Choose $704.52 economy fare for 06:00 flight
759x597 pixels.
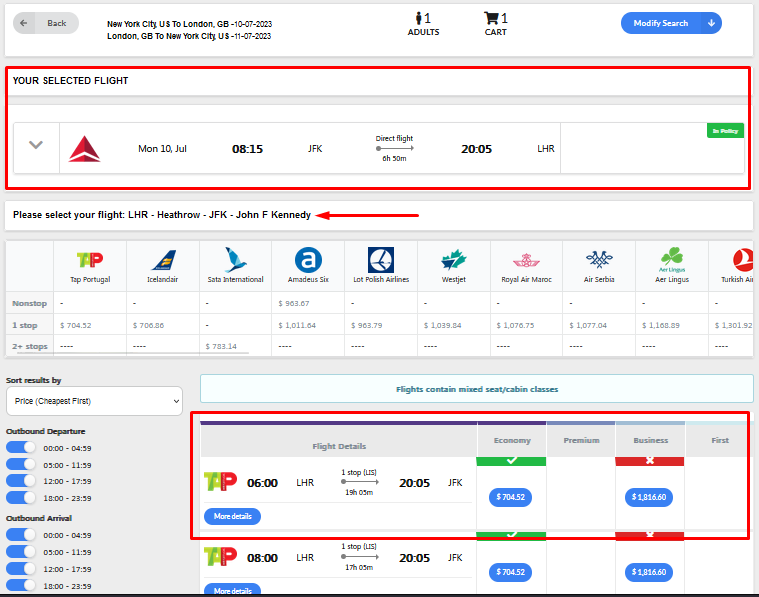click(x=510, y=497)
